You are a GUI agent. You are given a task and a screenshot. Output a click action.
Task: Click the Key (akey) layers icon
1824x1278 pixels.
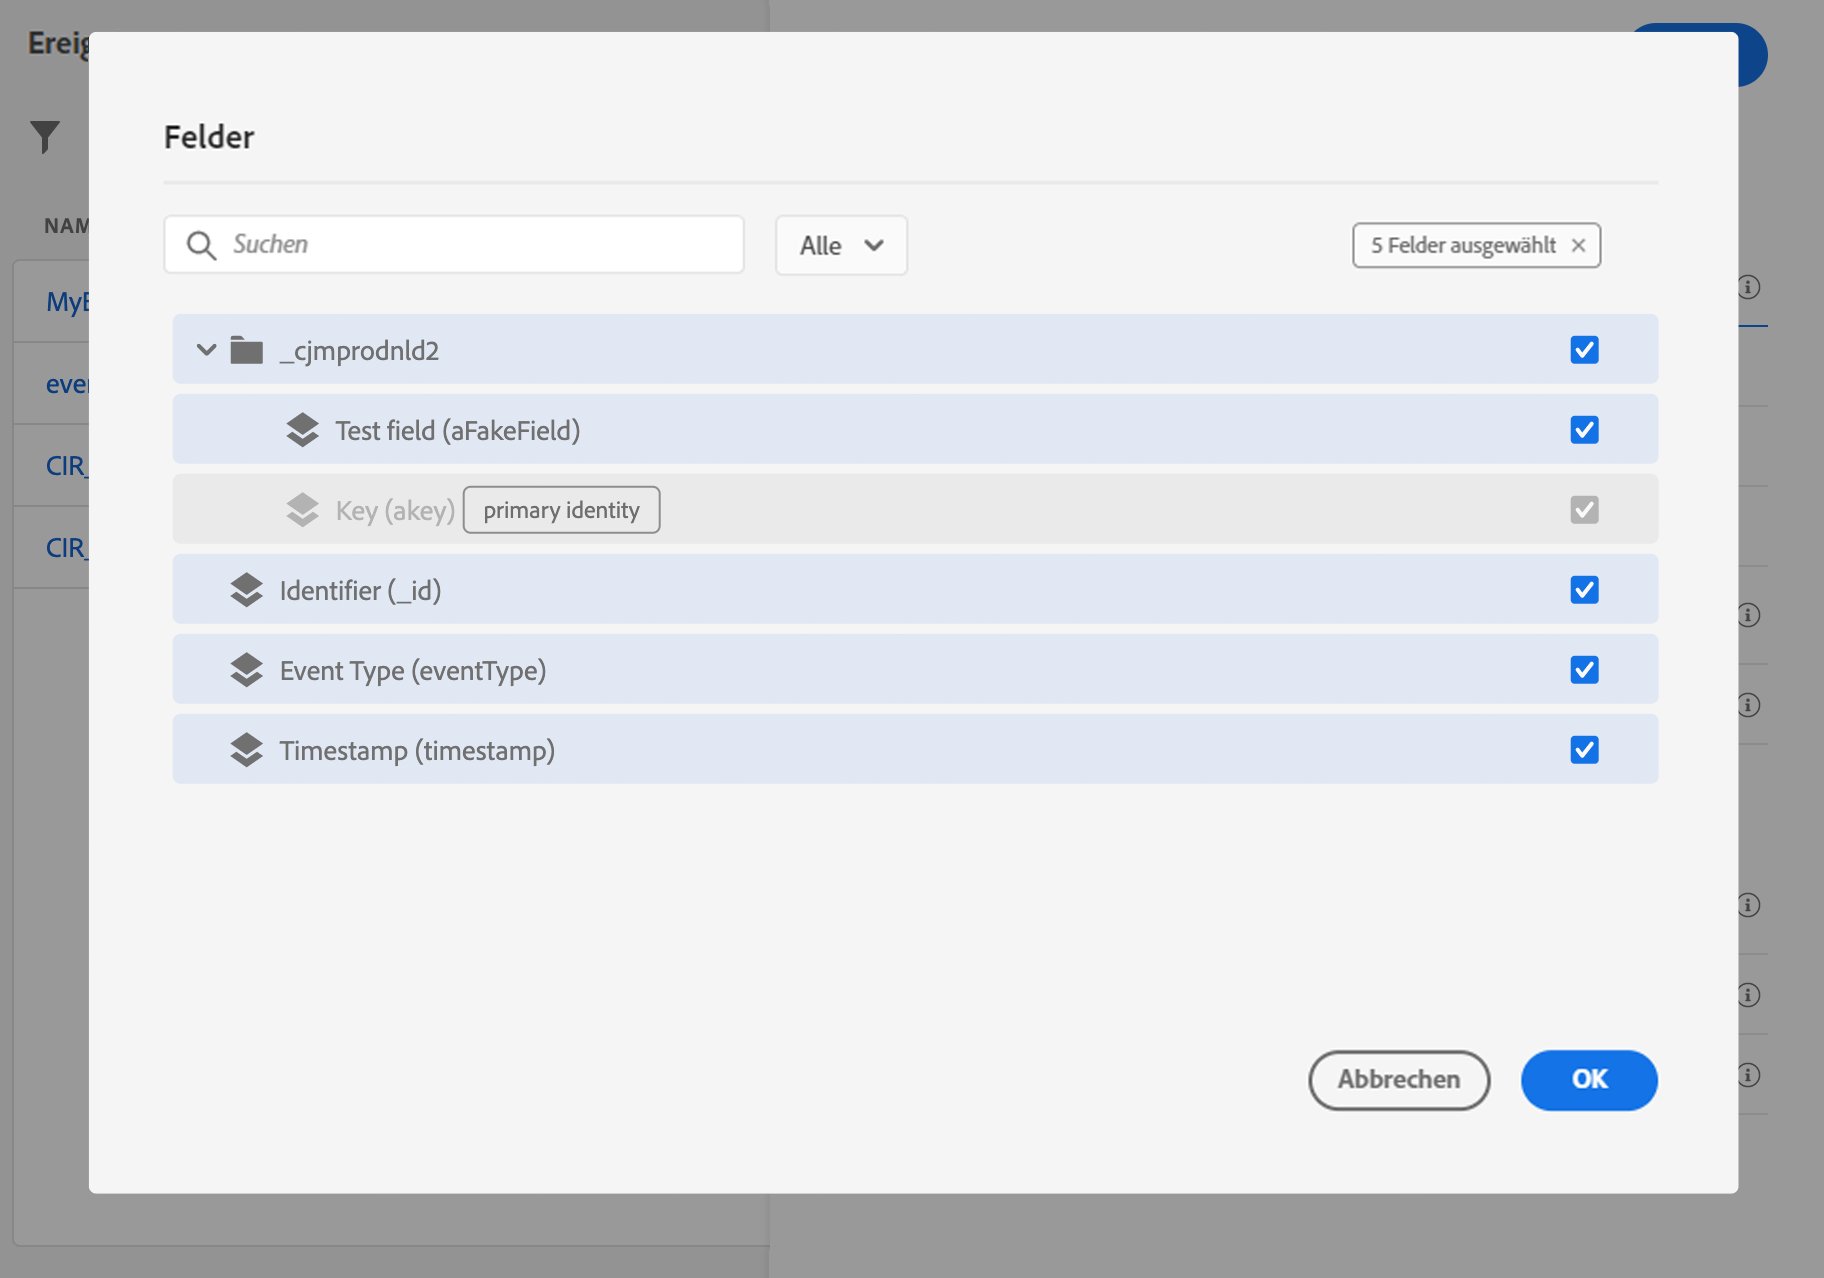(302, 510)
